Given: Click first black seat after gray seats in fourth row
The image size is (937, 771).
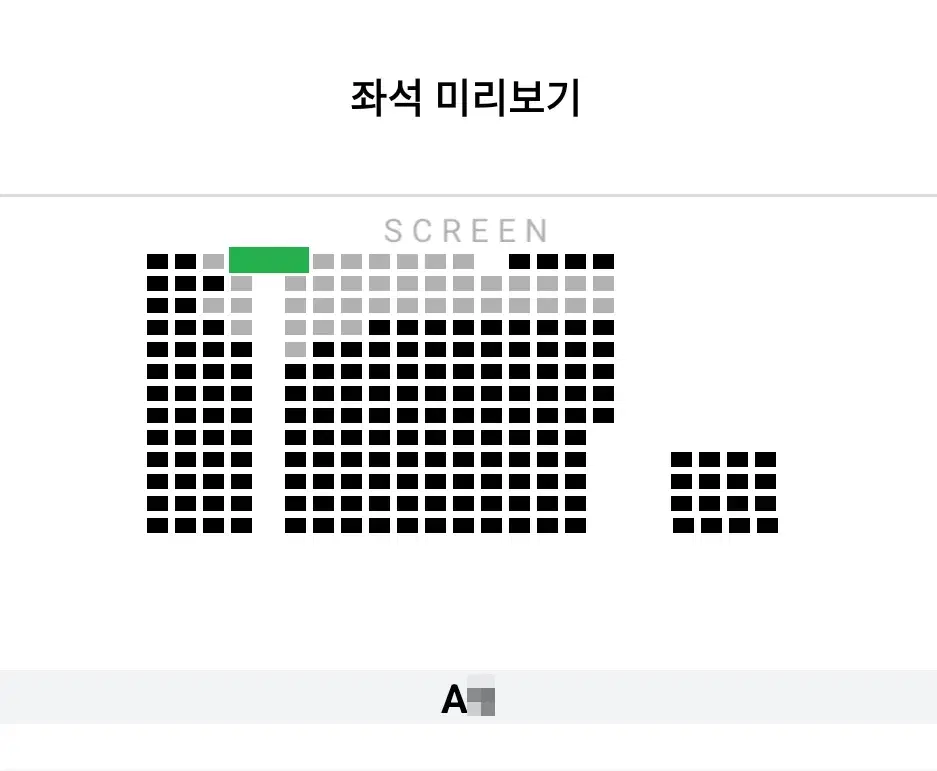Looking at the screenshot, I should tap(379, 328).
